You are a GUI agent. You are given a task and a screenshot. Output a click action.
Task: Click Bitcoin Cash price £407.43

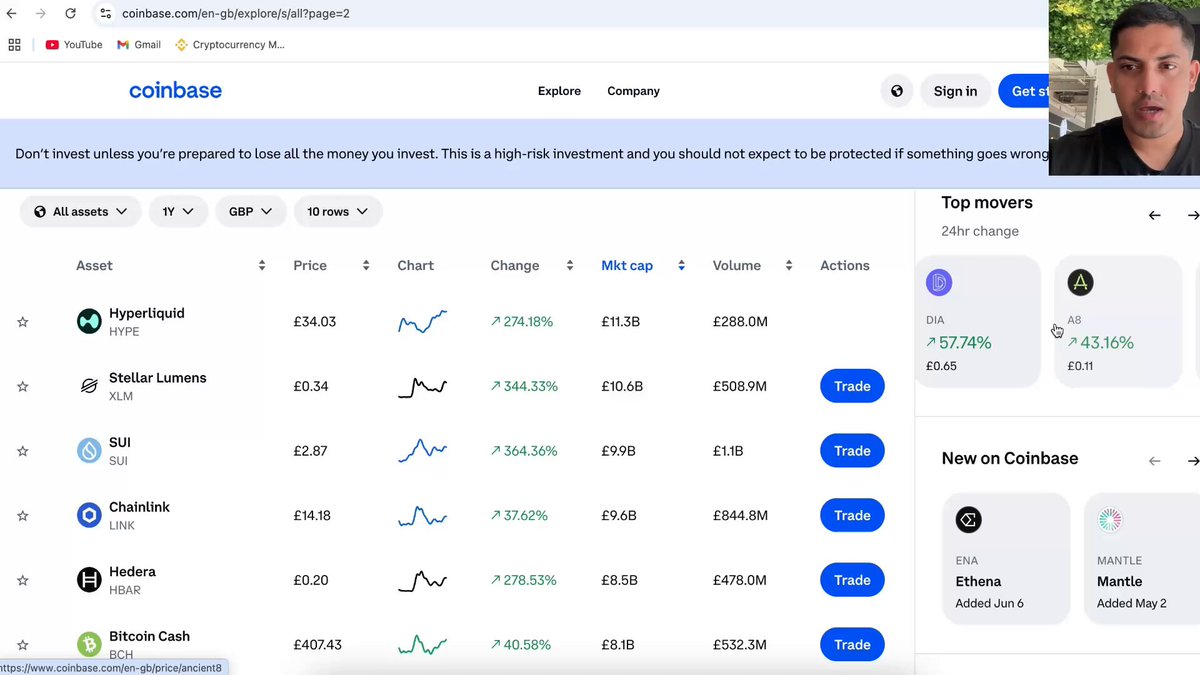318,645
